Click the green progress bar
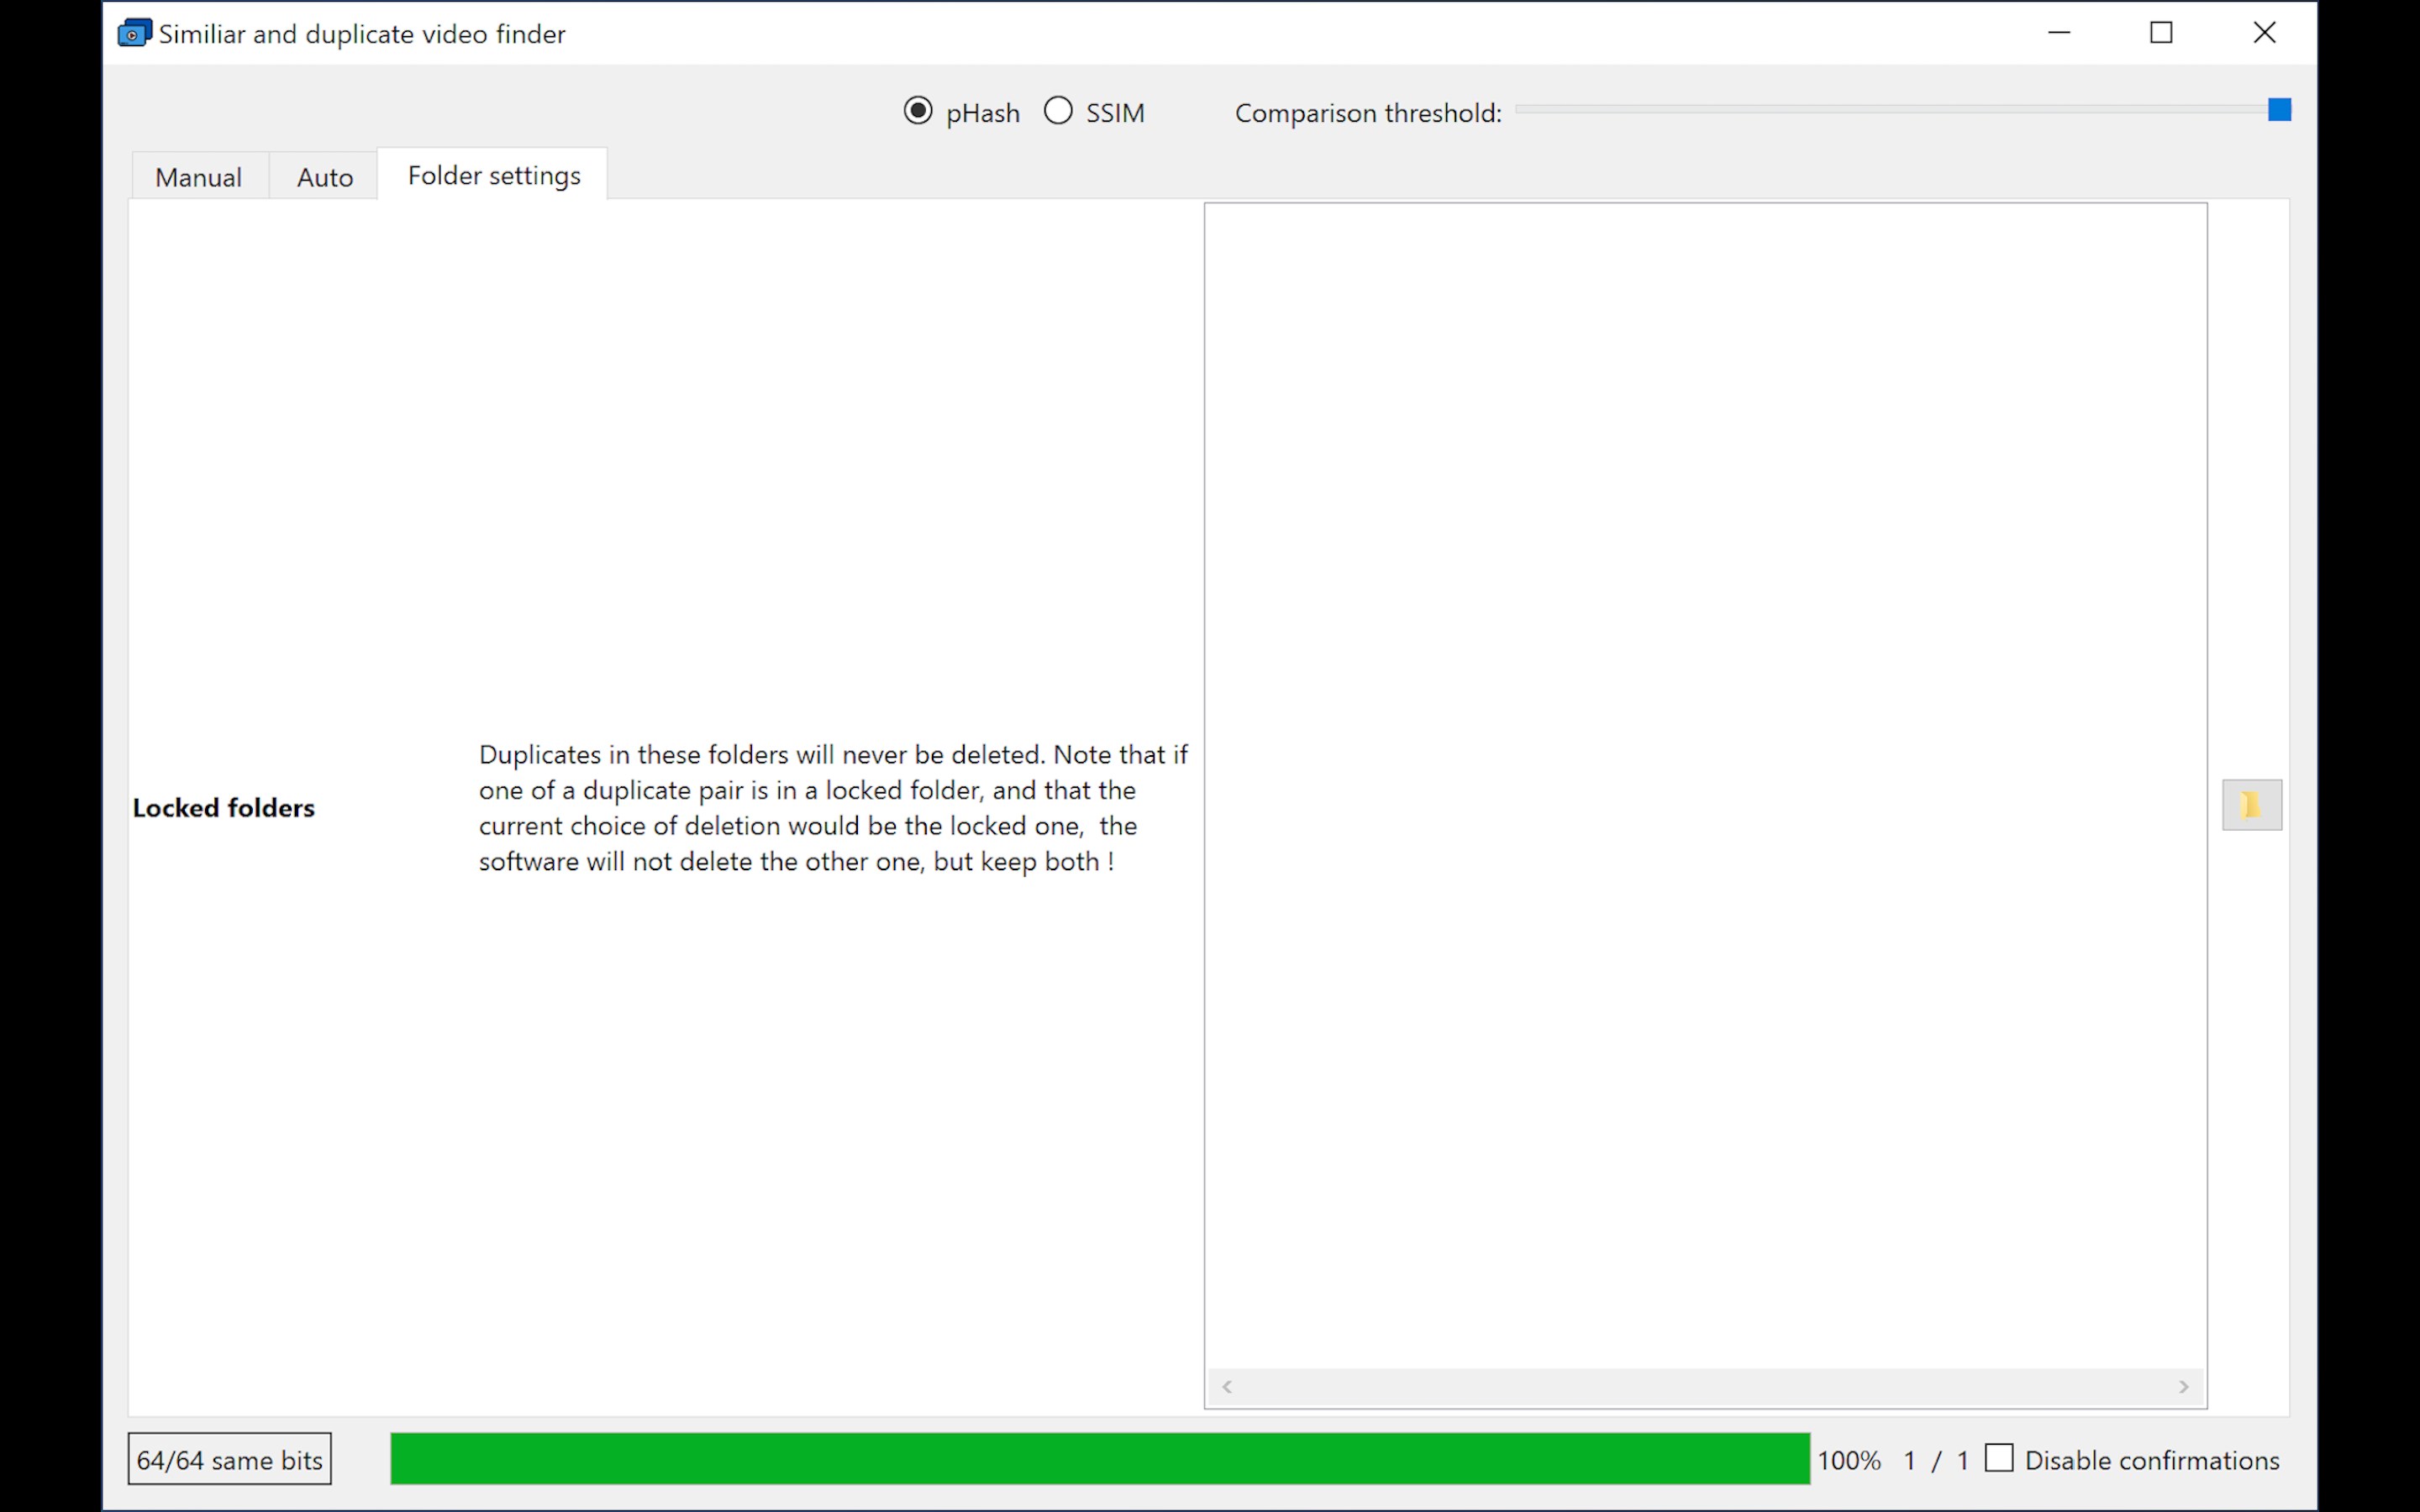Screen dimensions: 2420x1512 click(x=1100, y=1459)
